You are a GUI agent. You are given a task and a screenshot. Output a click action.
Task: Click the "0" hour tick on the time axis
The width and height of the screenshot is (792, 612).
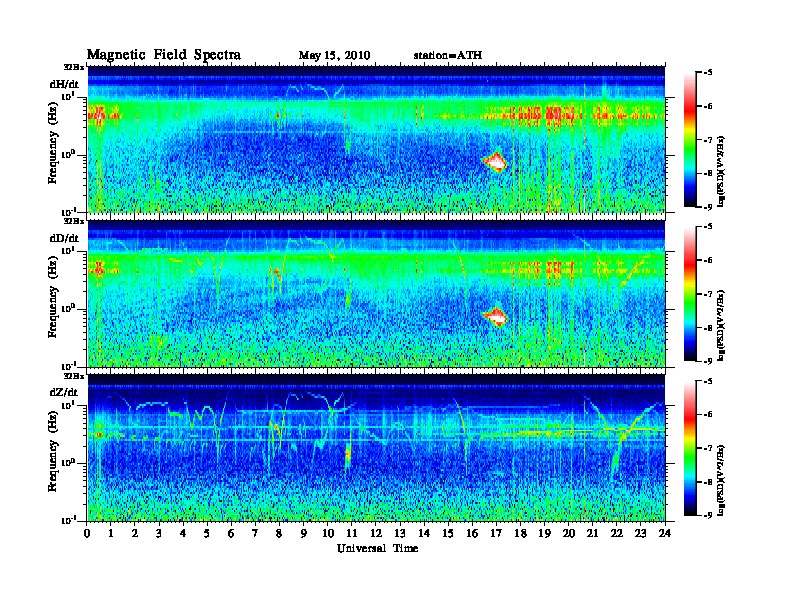(x=87, y=533)
